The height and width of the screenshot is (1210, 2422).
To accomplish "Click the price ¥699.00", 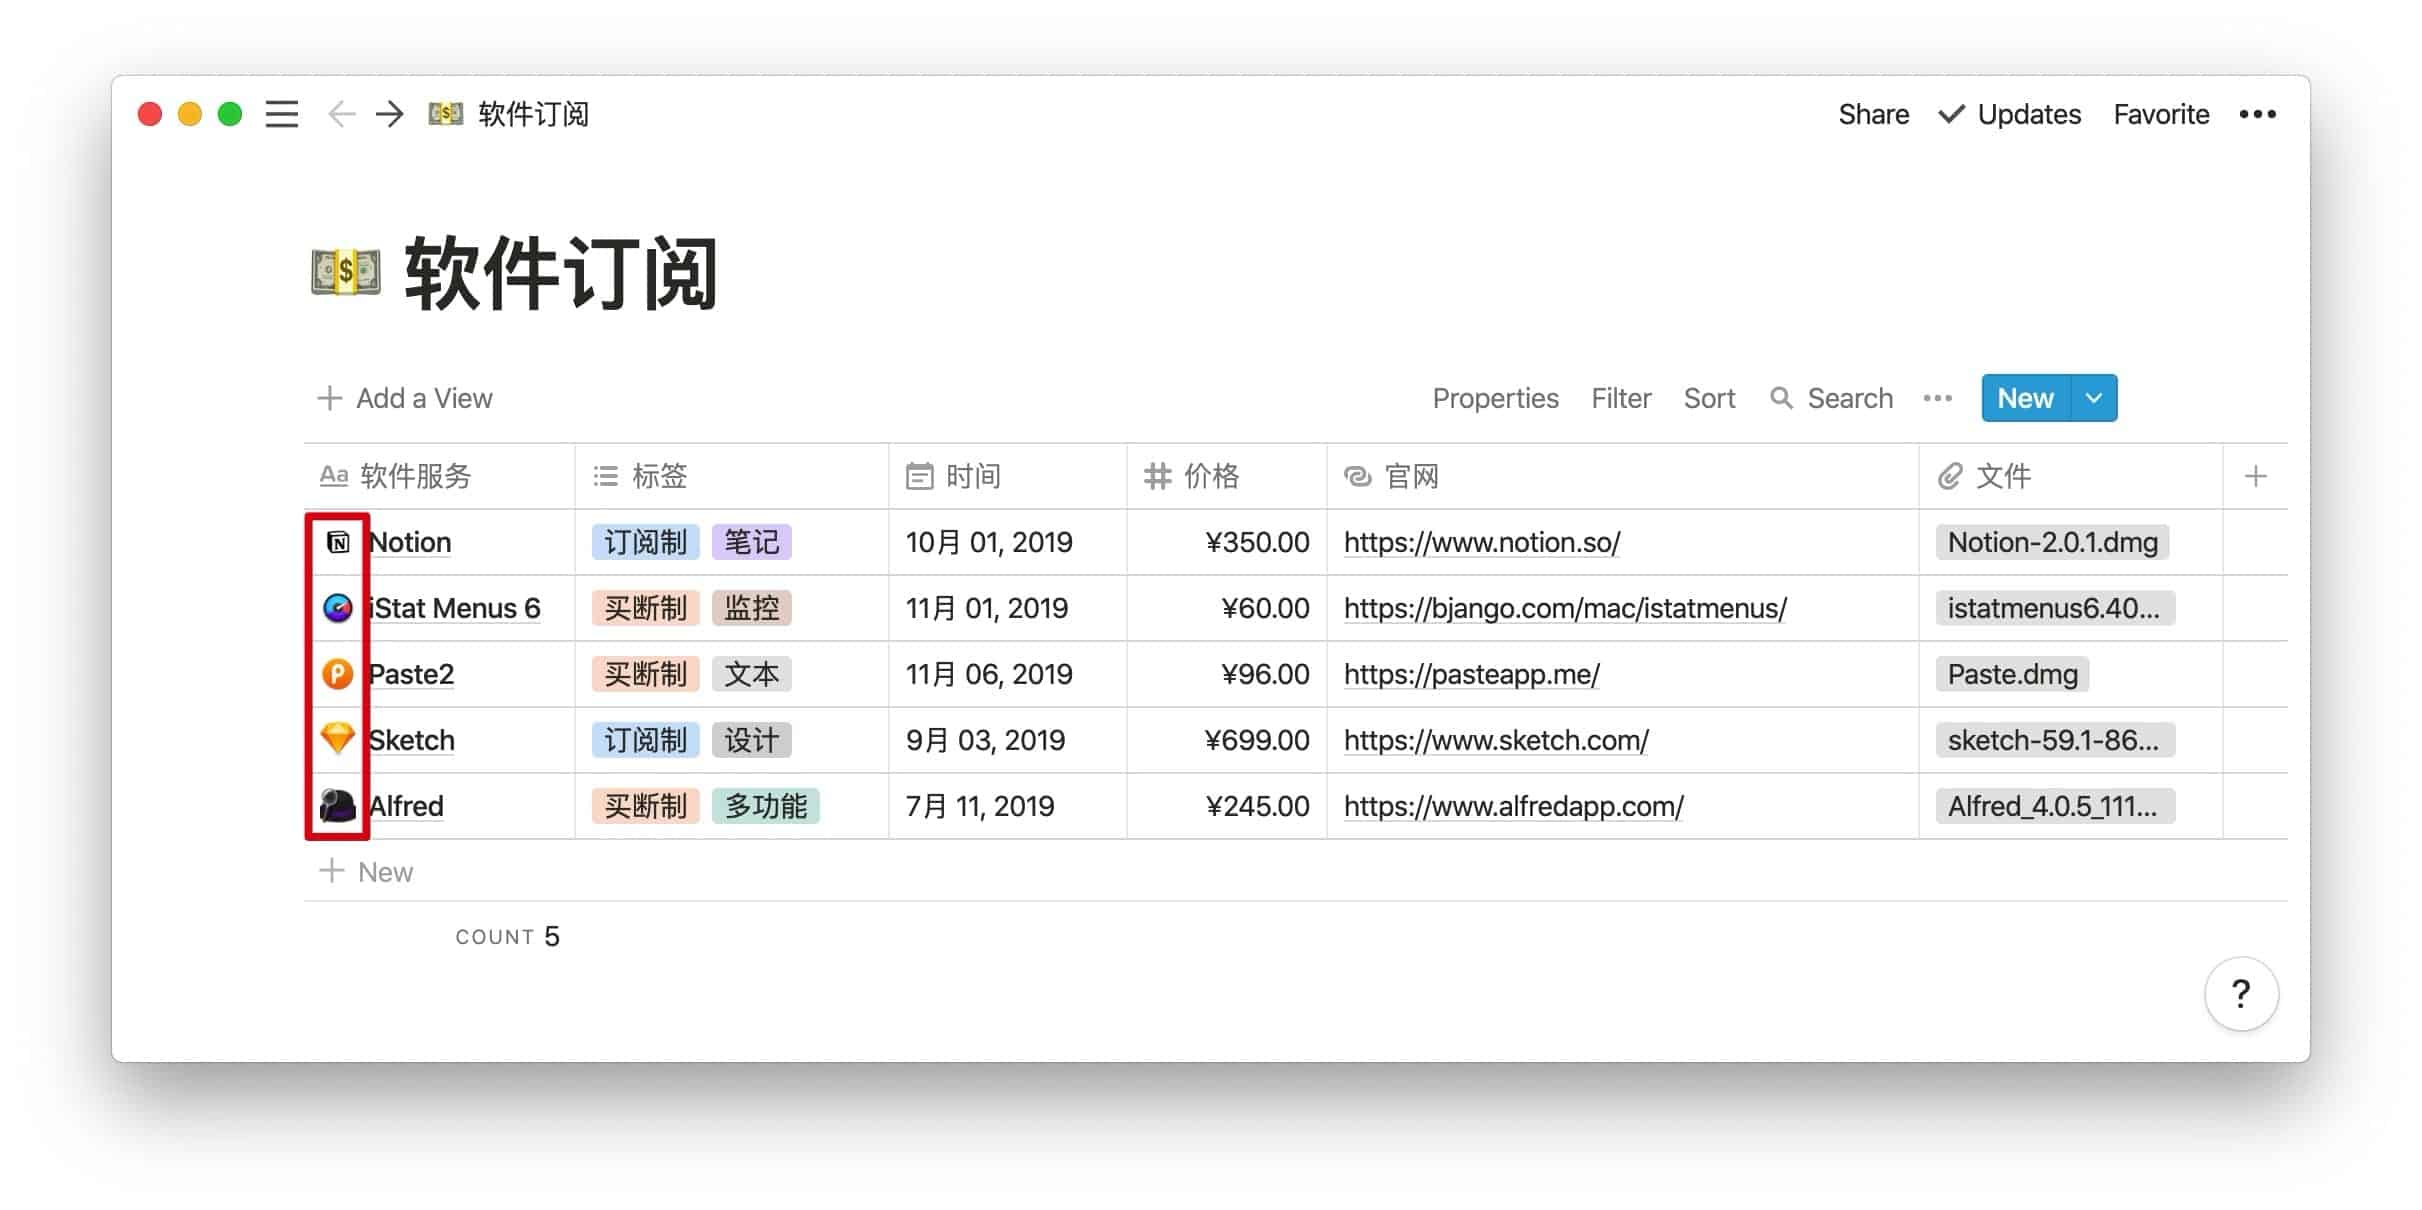I will pyautogui.click(x=1258, y=740).
